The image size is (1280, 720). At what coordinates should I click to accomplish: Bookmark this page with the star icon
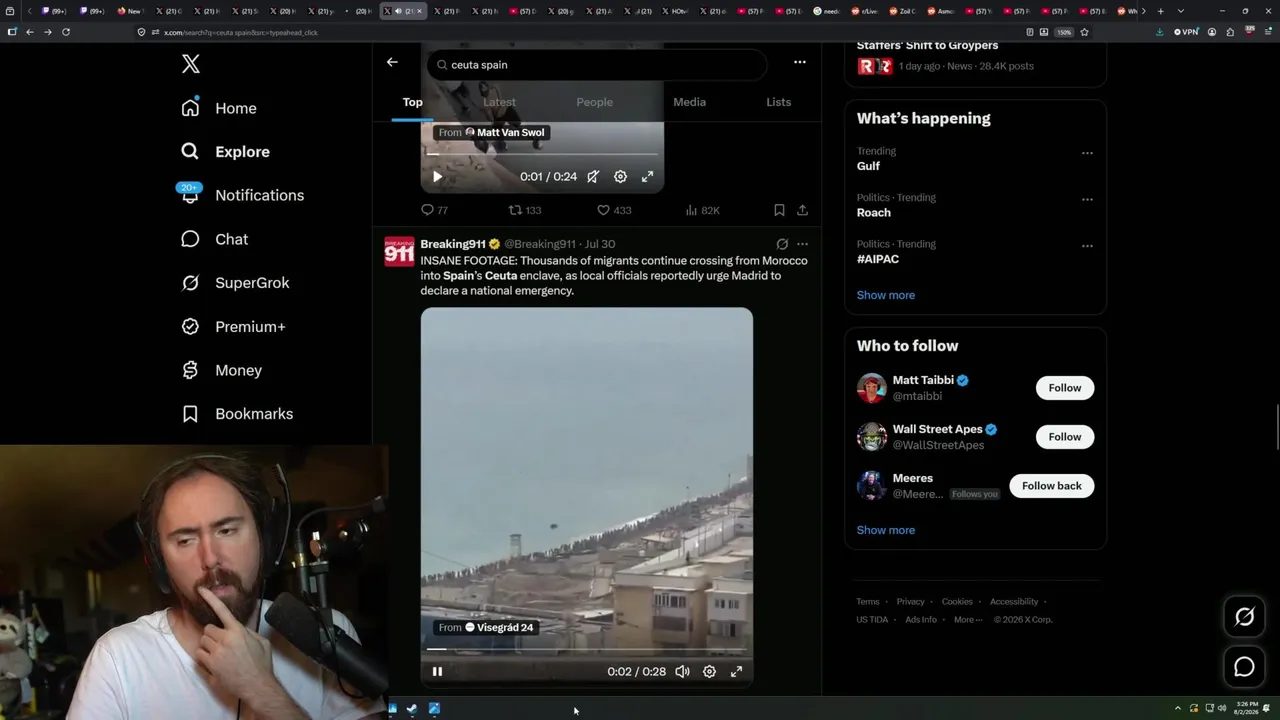1084,32
